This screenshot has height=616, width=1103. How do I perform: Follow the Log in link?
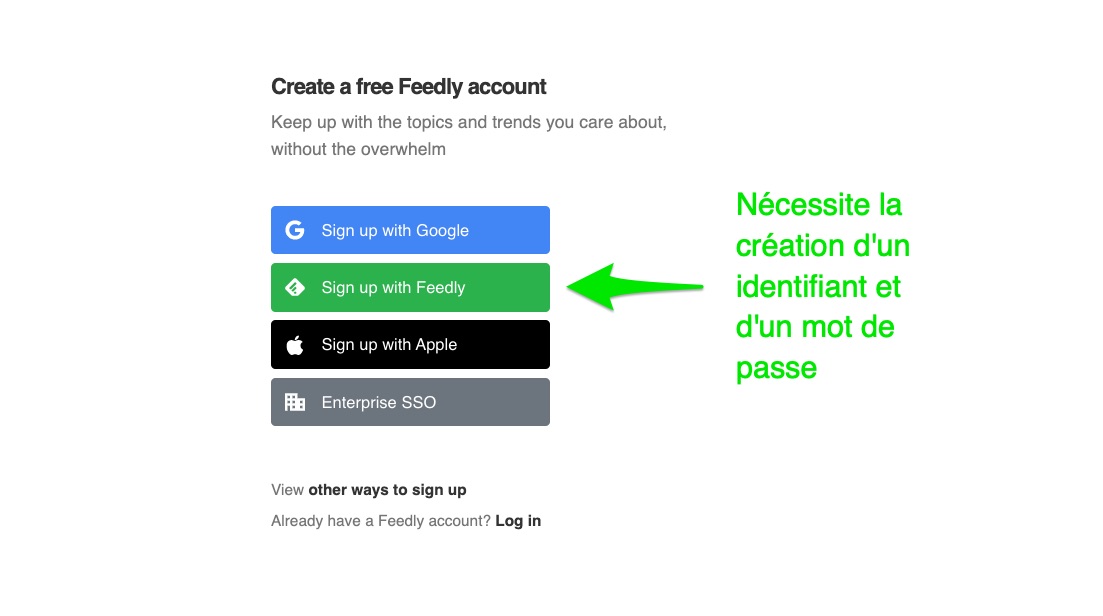[x=518, y=521]
